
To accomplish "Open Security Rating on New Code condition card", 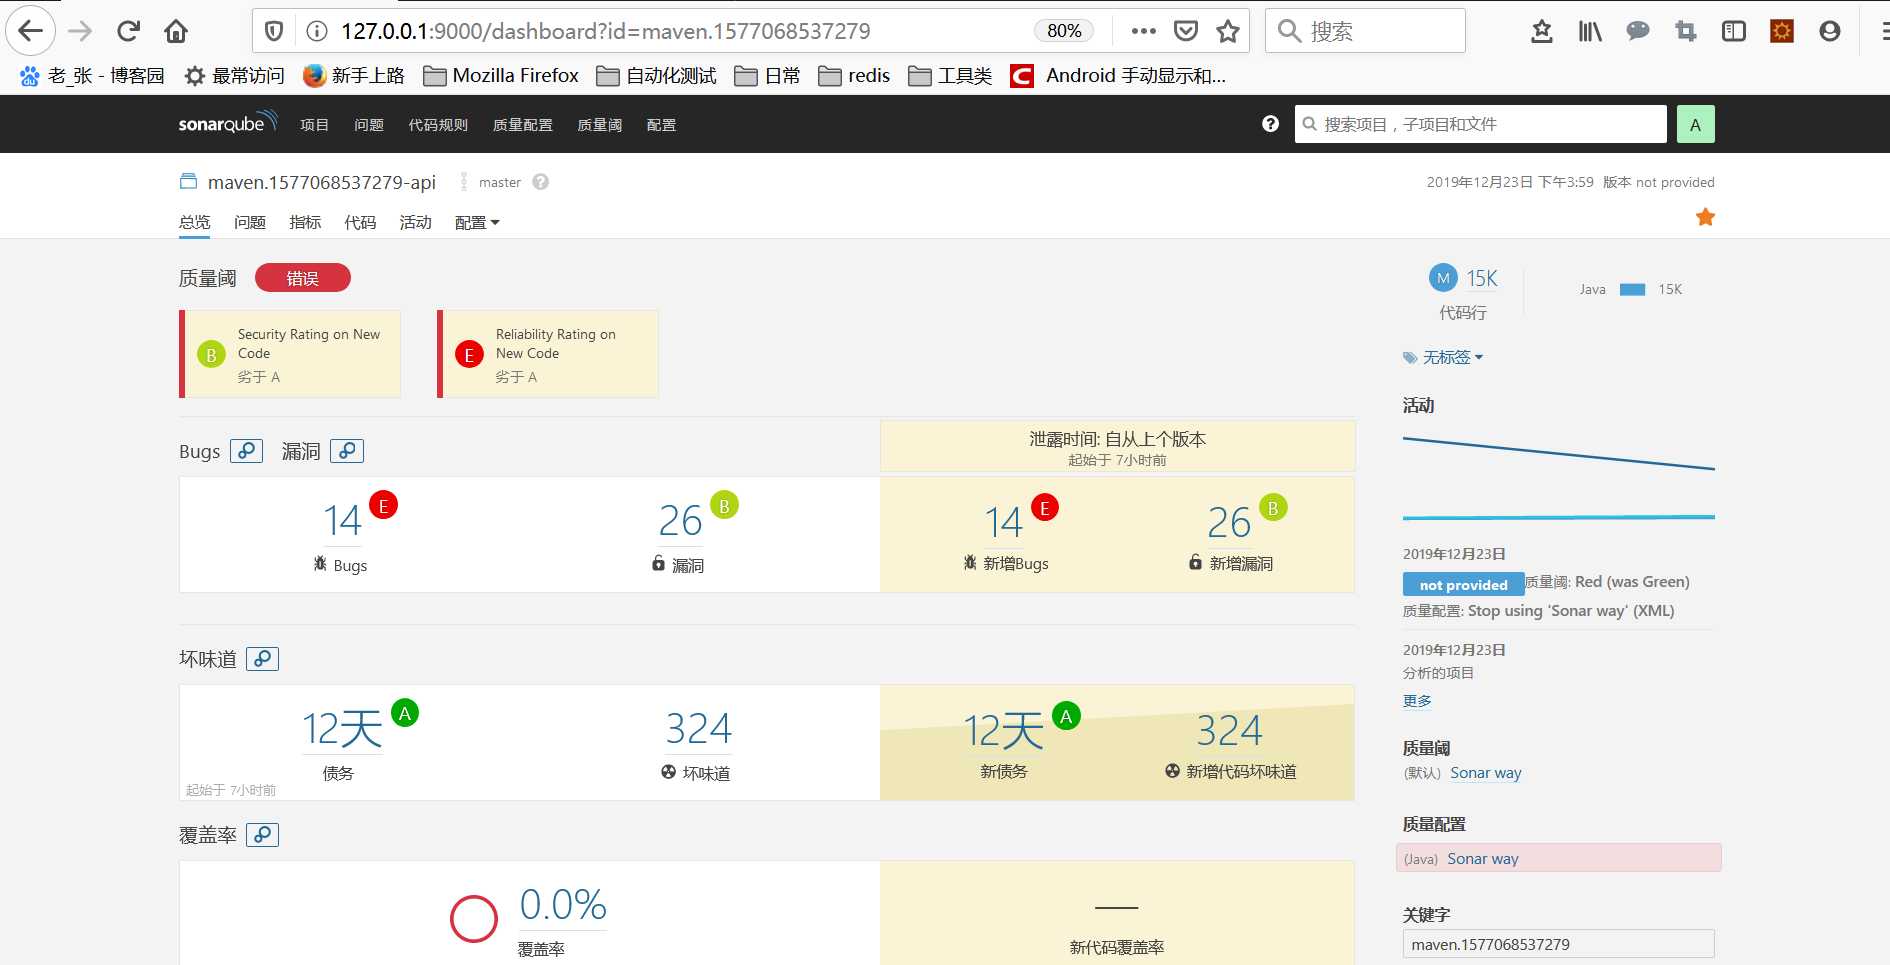I will click(290, 354).
